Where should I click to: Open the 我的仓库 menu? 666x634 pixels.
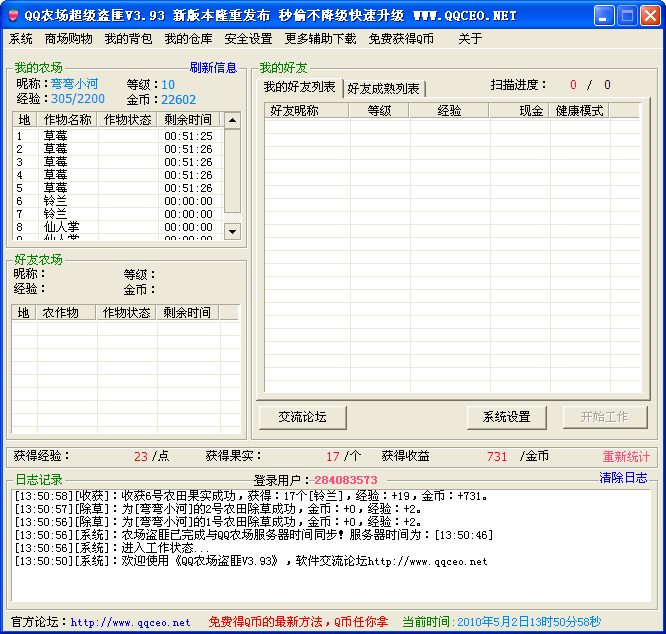pos(188,39)
